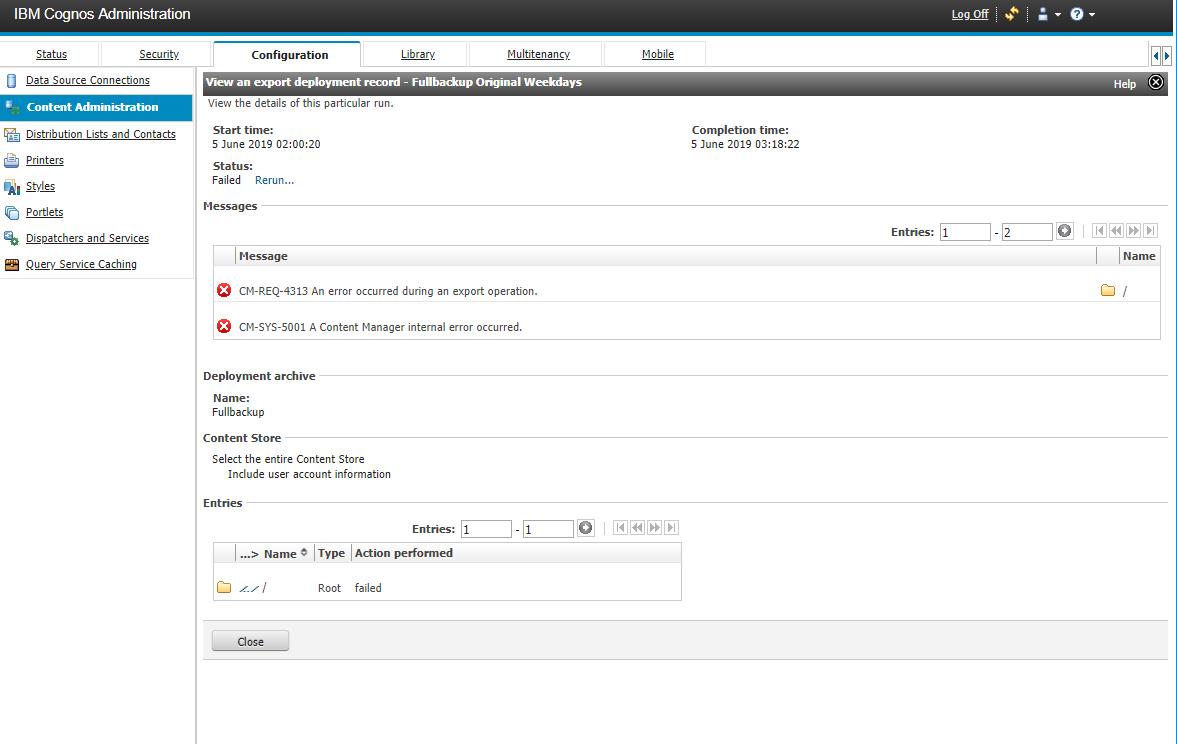
Task: Click the Data Source Connections icon
Action: 12,81
